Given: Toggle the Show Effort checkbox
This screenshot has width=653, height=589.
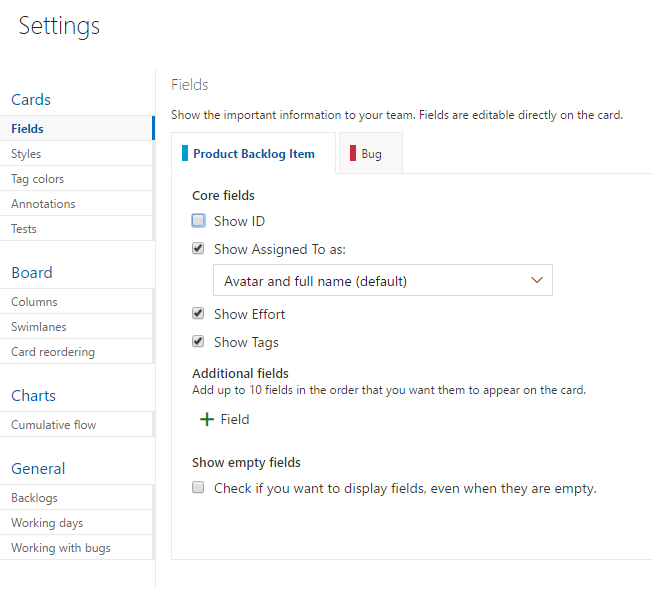Looking at the screenshot, I should point(198,313).
